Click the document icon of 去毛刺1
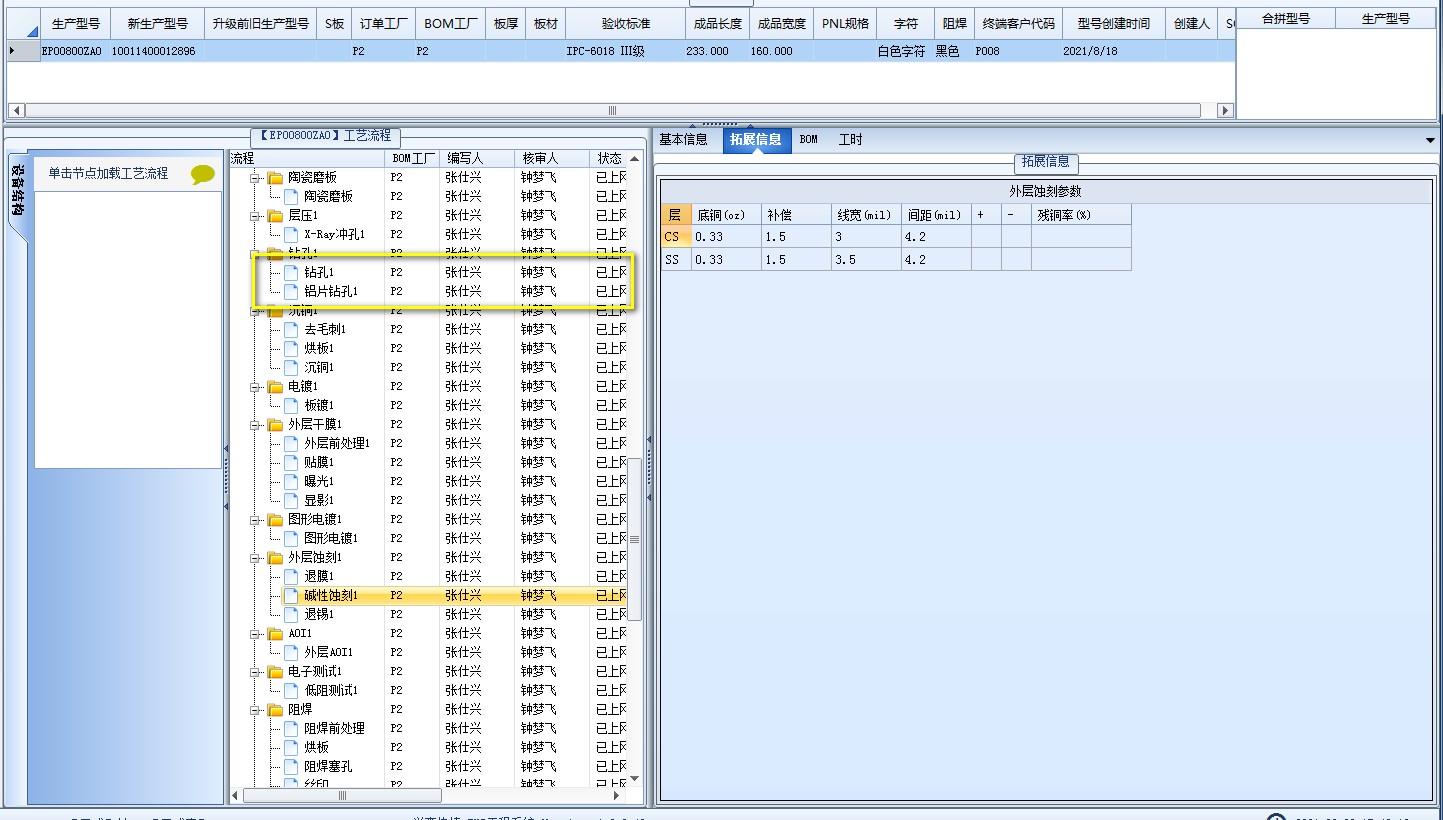Viewport: 1443px width, 820px height. click(x=291, y=329)
